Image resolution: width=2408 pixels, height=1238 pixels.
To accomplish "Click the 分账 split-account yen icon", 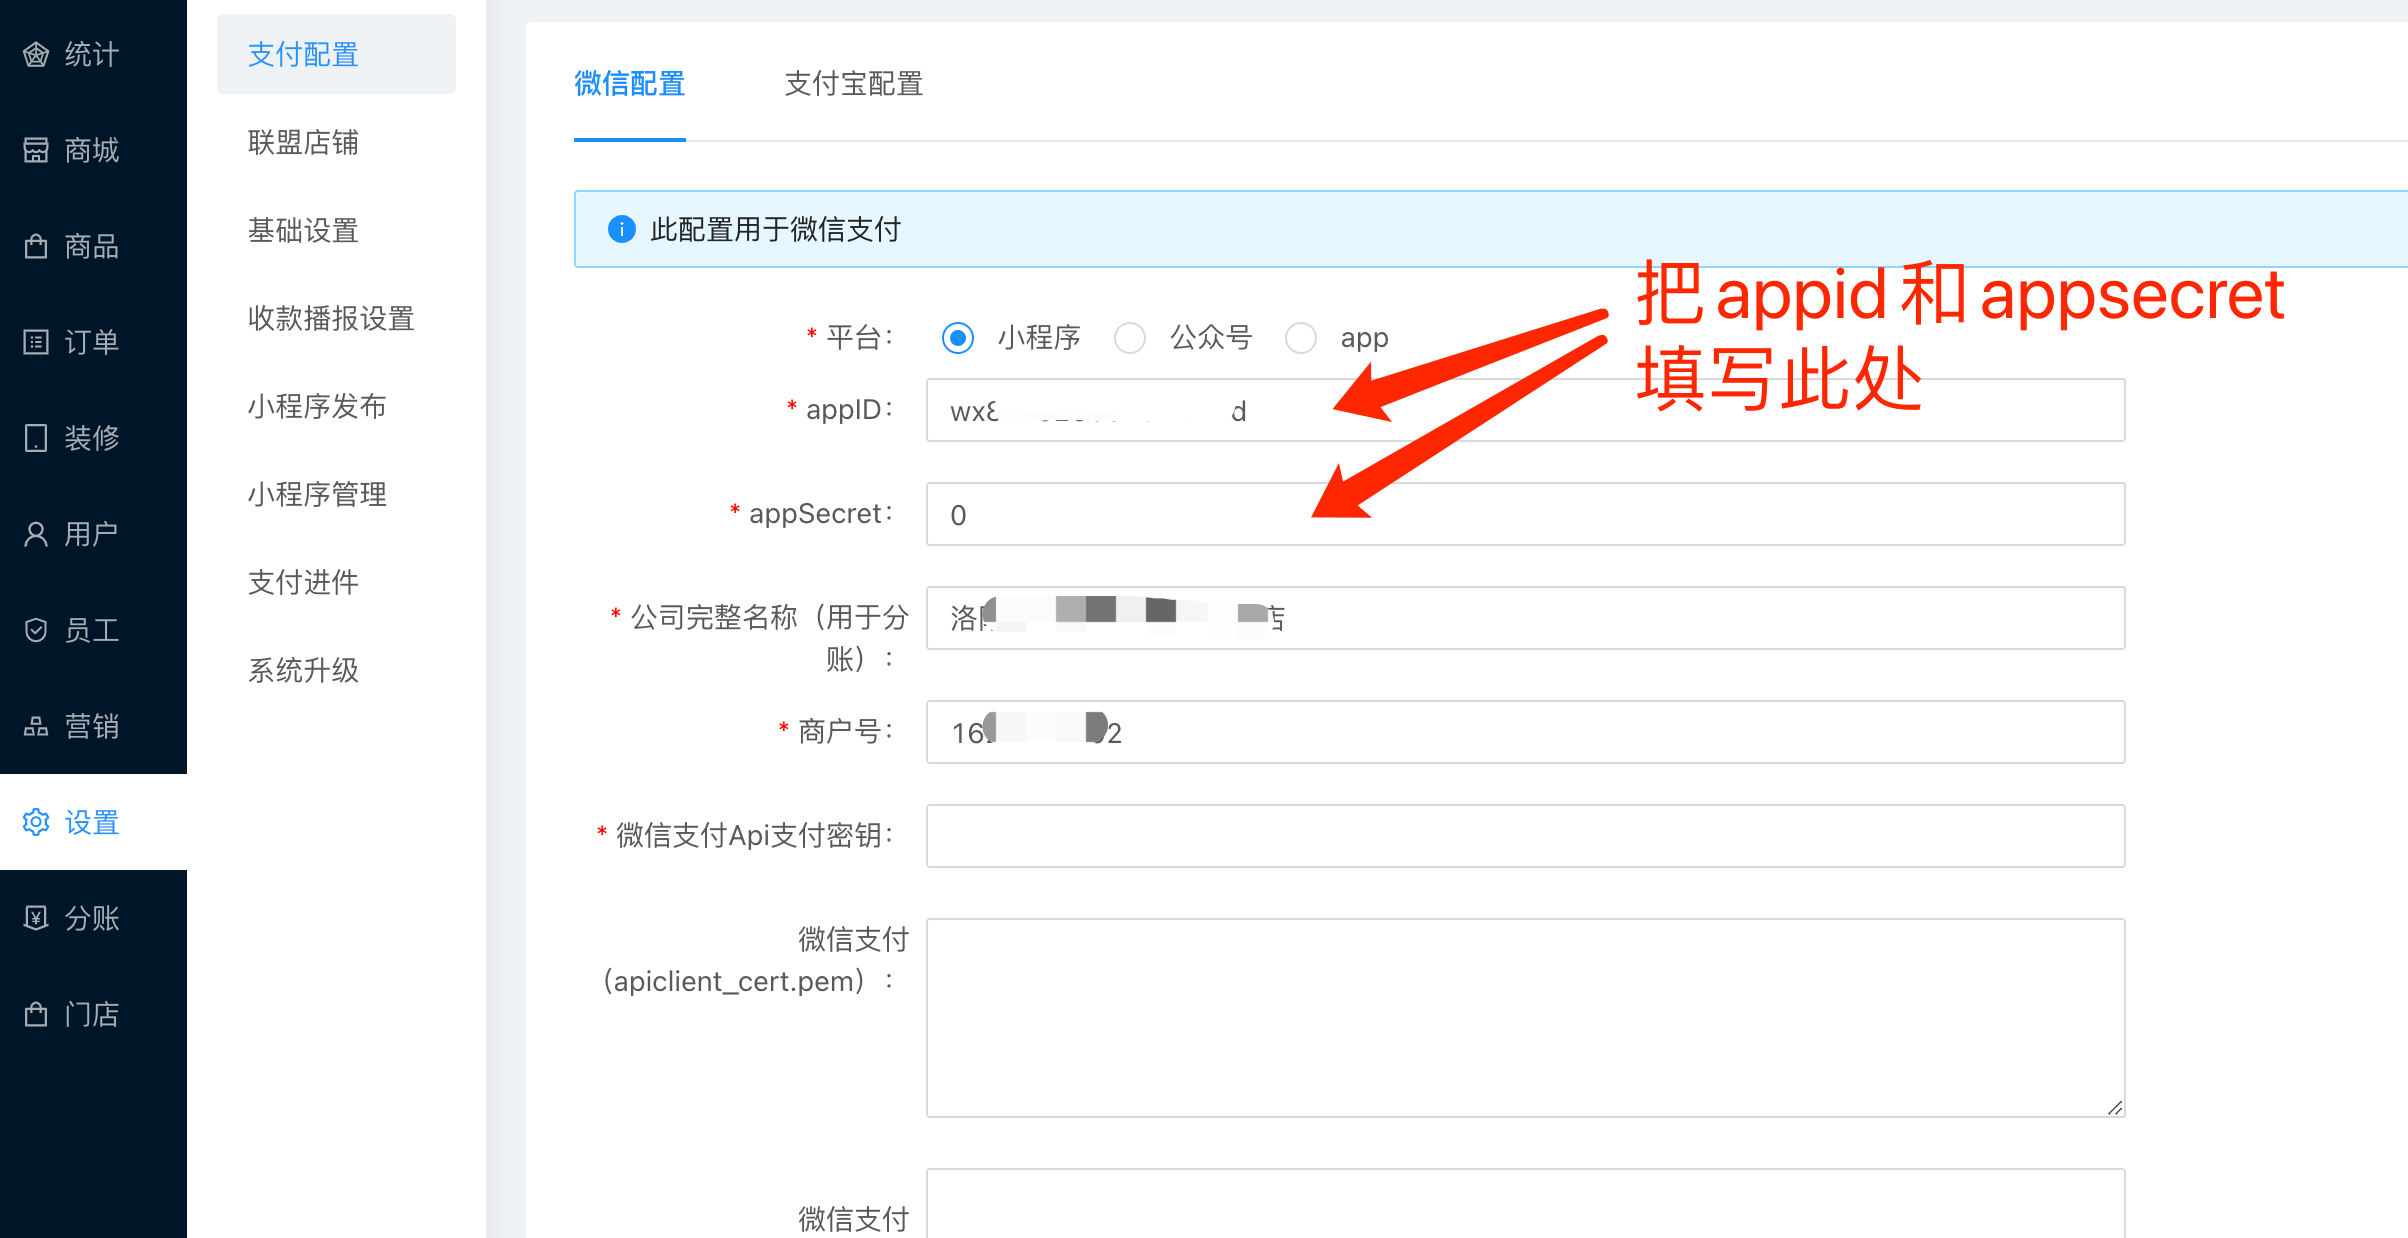I will pyautogui.click(x=36, y=918).
